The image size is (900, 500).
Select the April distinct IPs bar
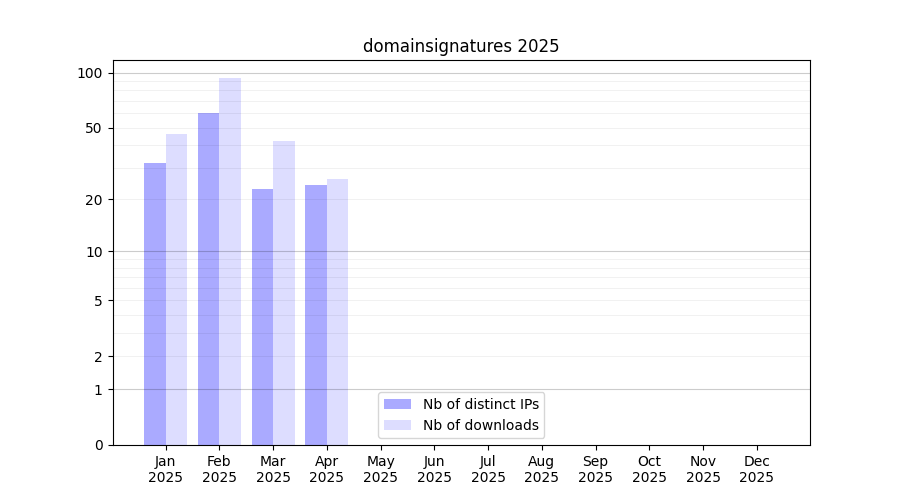click(x=316, y=315)
